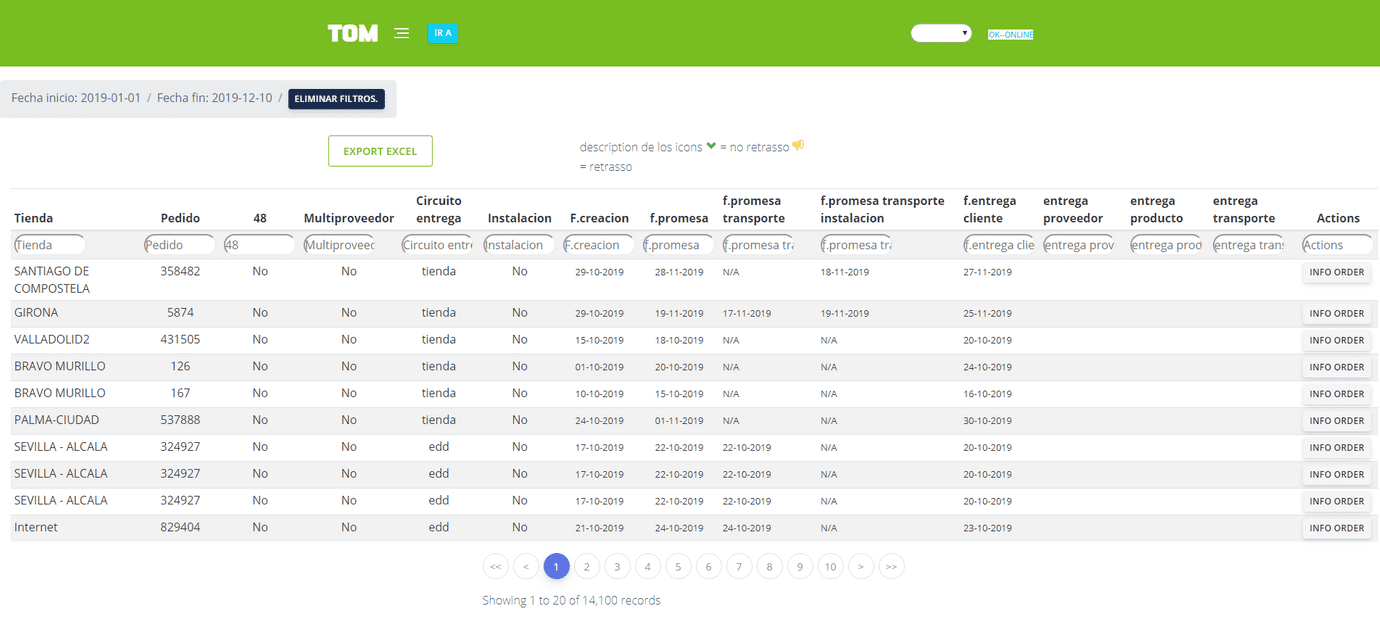
Task: Click the green heart no-retrasso icon
Action: [x=711, y=146]
